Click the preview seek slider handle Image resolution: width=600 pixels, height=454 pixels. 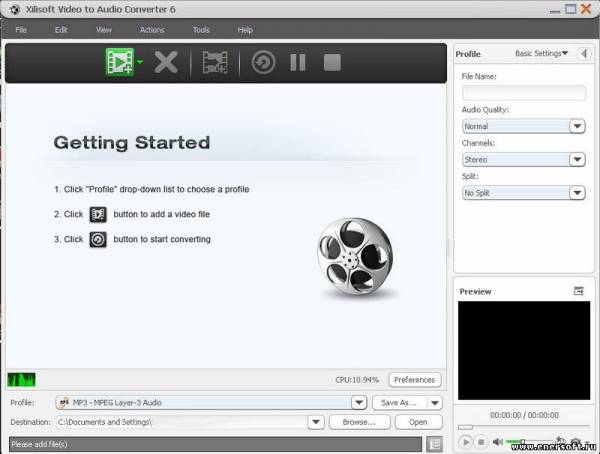click(x=465, y=427)
